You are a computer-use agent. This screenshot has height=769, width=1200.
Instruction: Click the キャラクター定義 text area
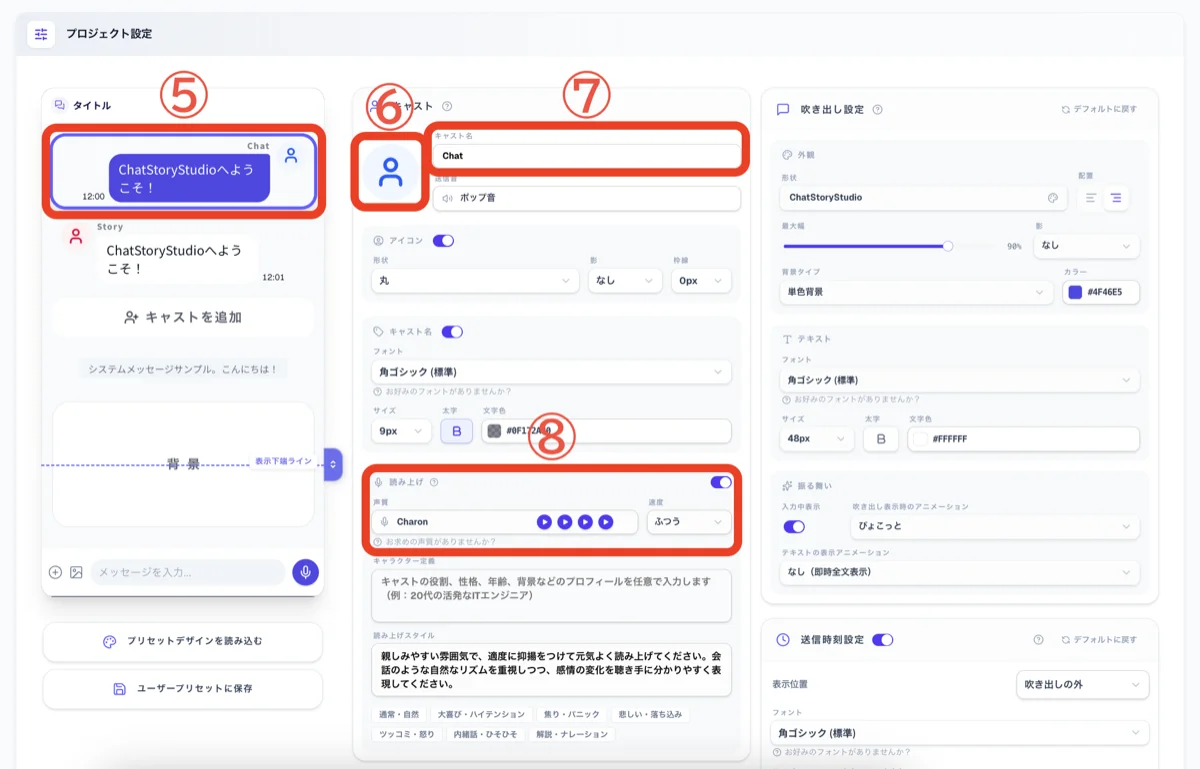[551, 596]
